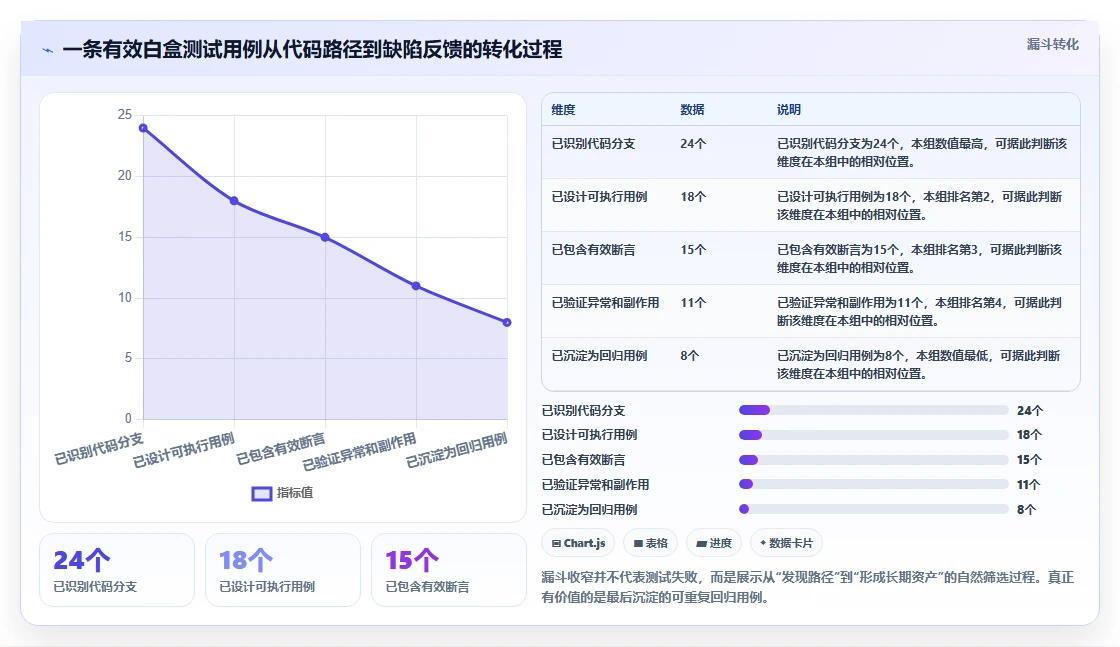Select the 漏斗转化 tag in header

pos(1052,44)
